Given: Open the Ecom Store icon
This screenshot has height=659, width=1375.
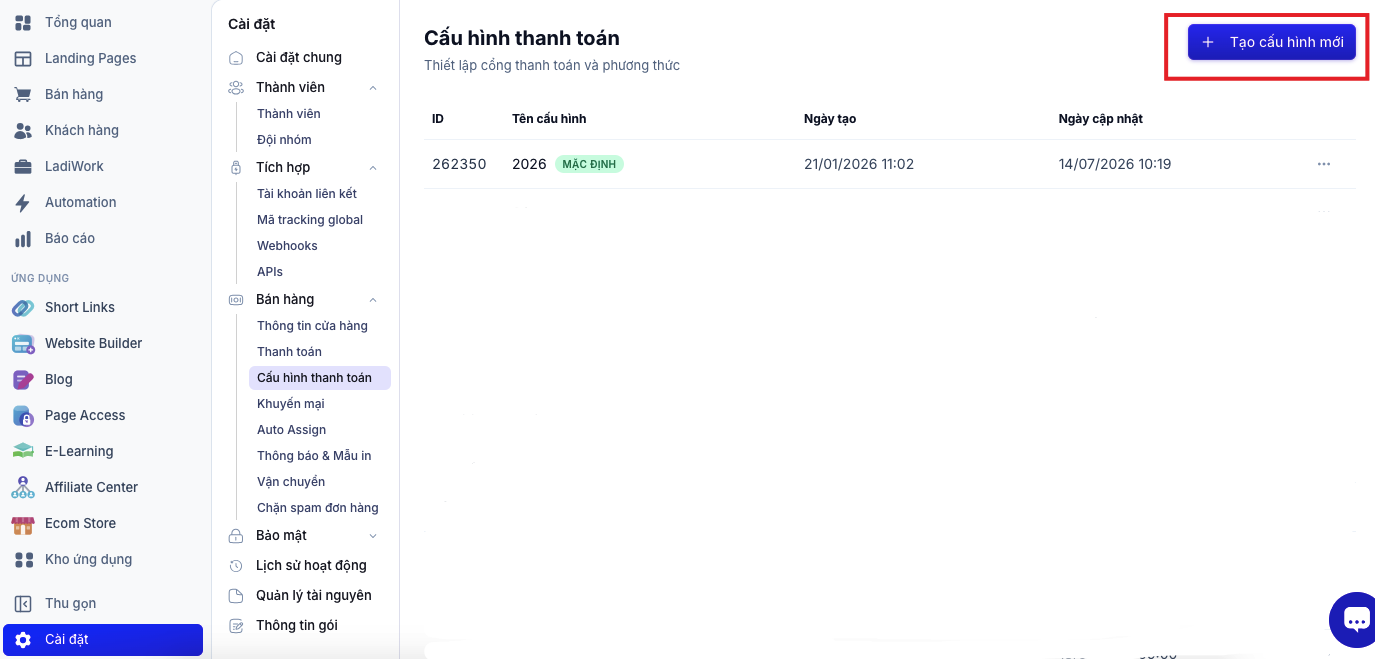Looking at the screenshot, I should 23,523.
